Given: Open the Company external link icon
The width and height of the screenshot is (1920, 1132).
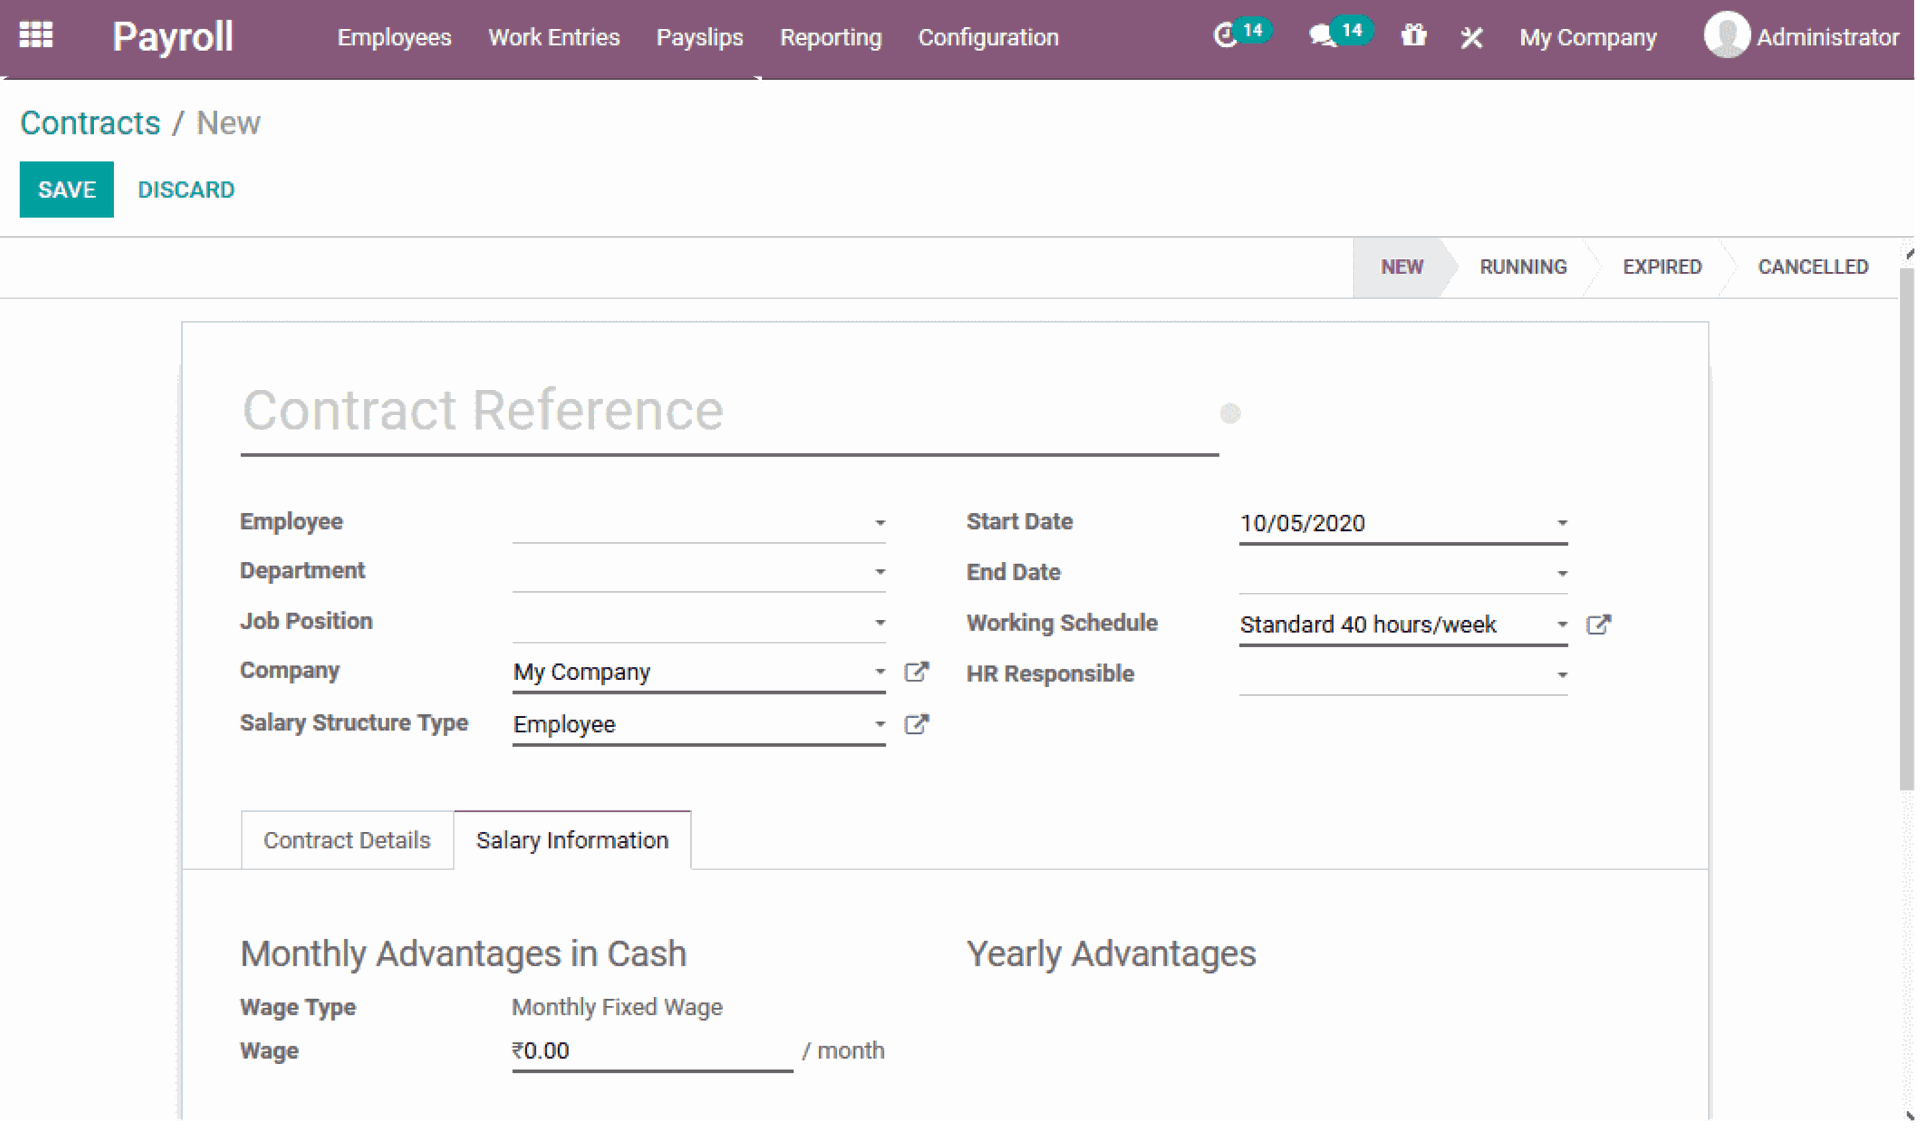Looking at the screenshot, I should pyautogui.click(x=916, y=672).
